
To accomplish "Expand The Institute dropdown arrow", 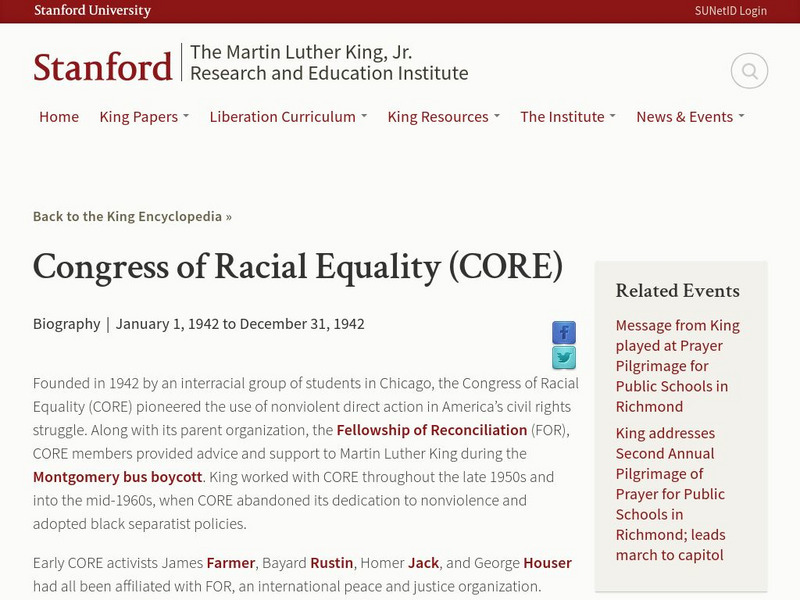I will [x=612, y=116].
